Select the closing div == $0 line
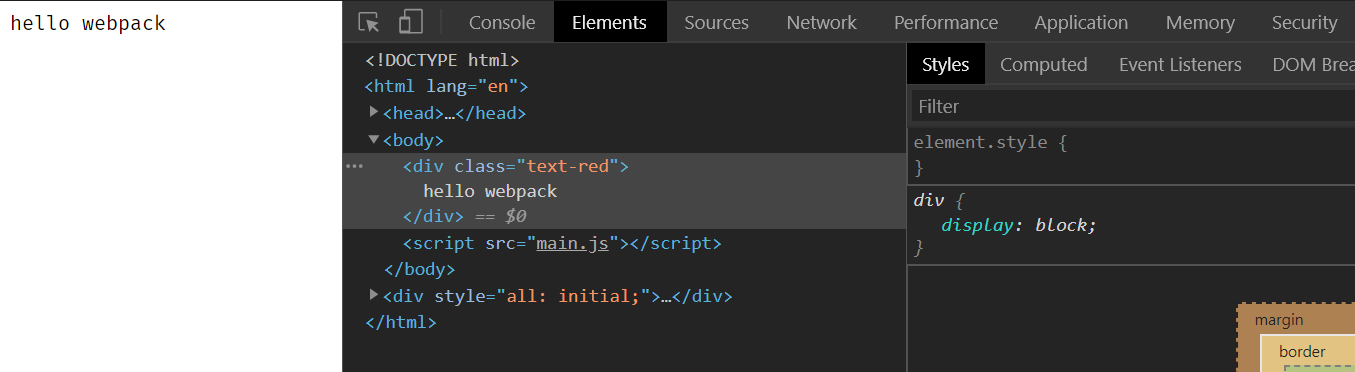 click(x=465, y=216)
